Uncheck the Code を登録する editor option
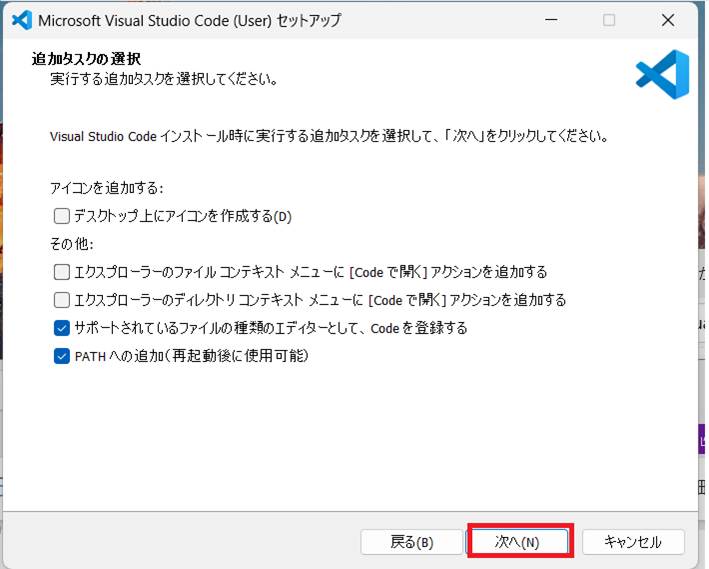This screenshot has width=709, height=569. (x=62, y=328)
